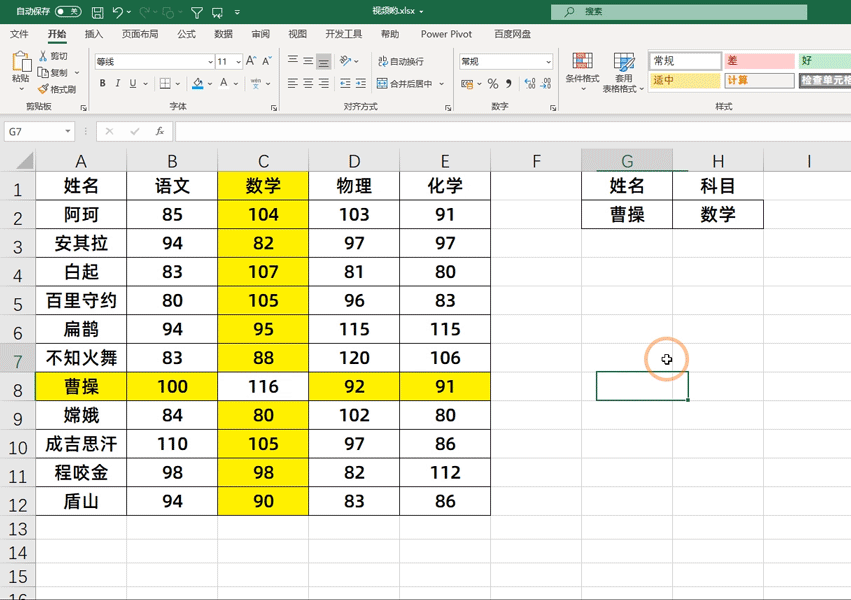
Task: Click the increase decimal icon
Action: pyautogui.click(x=530, y=84)
